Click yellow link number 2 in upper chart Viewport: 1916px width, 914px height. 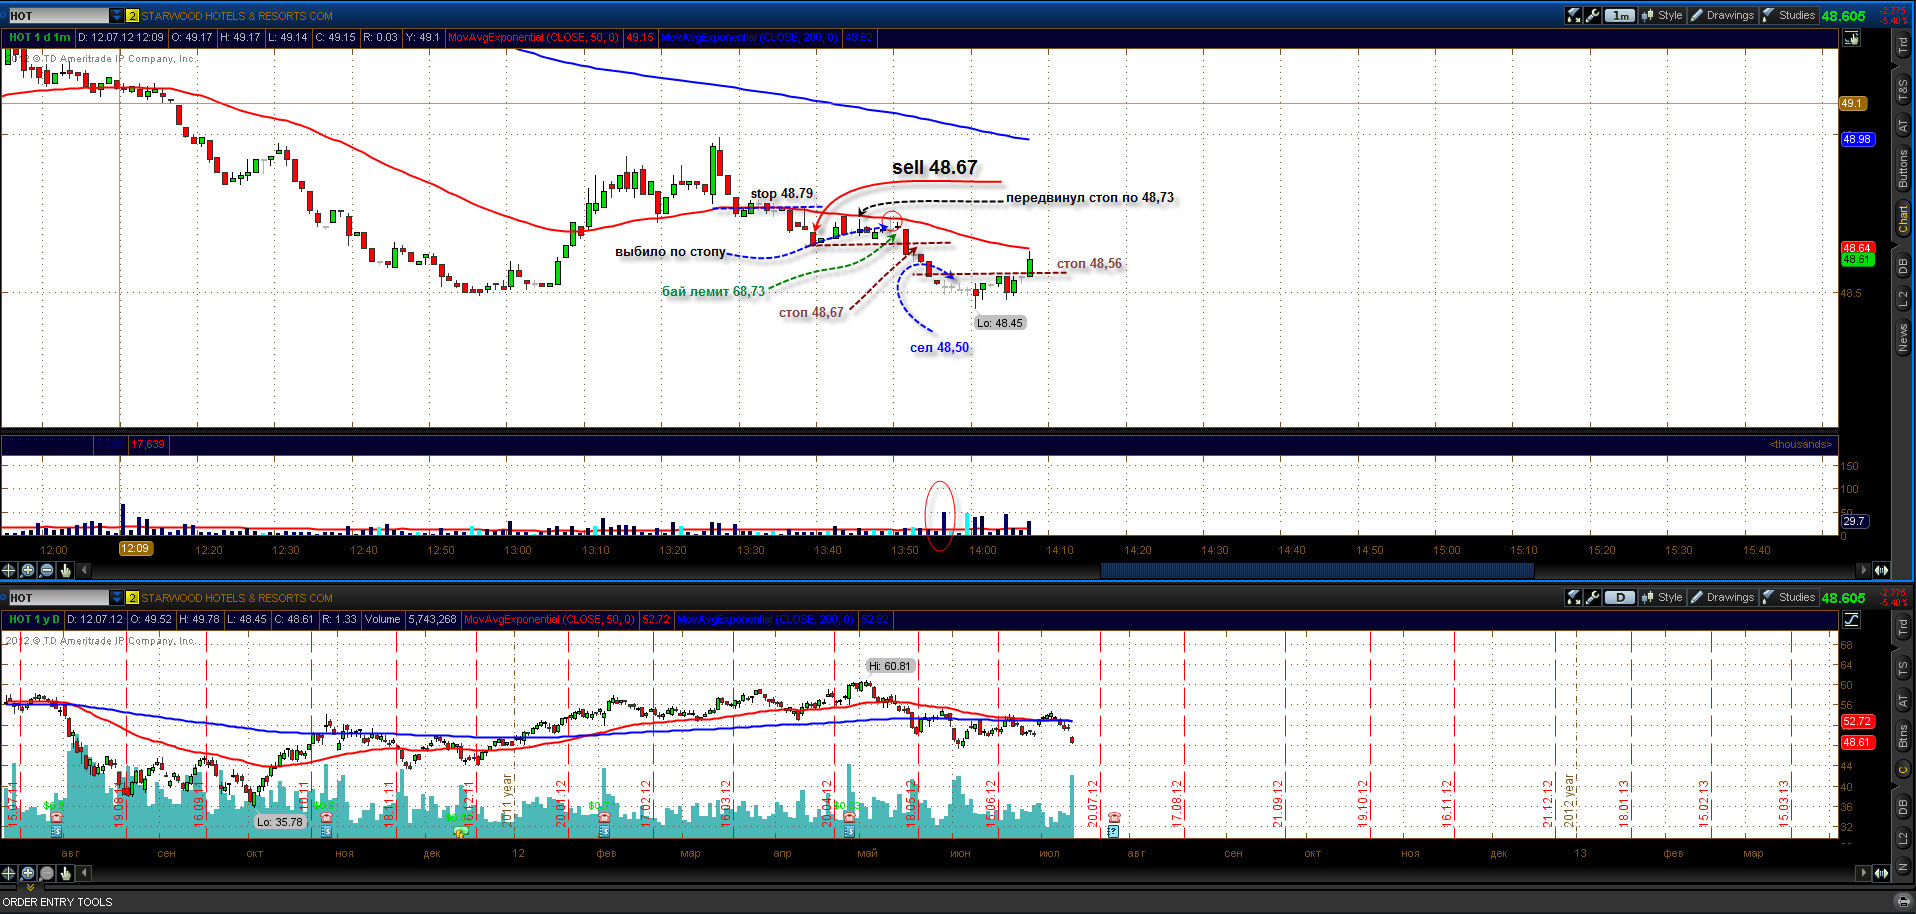pyautogui.click(x=132, y=15)
